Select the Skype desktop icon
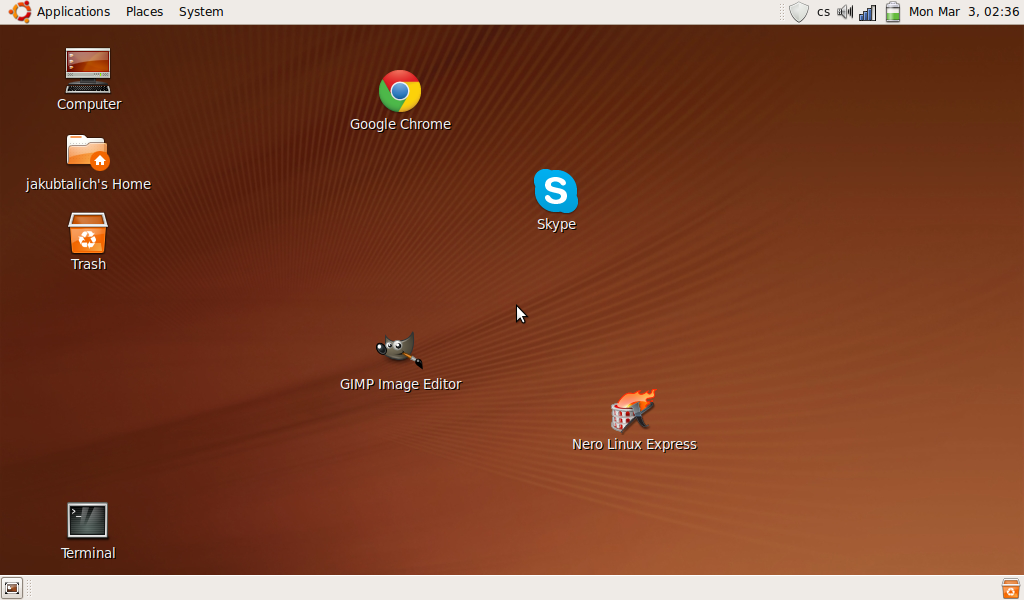This screenshot has height=600, width=1024. [556, 191]
